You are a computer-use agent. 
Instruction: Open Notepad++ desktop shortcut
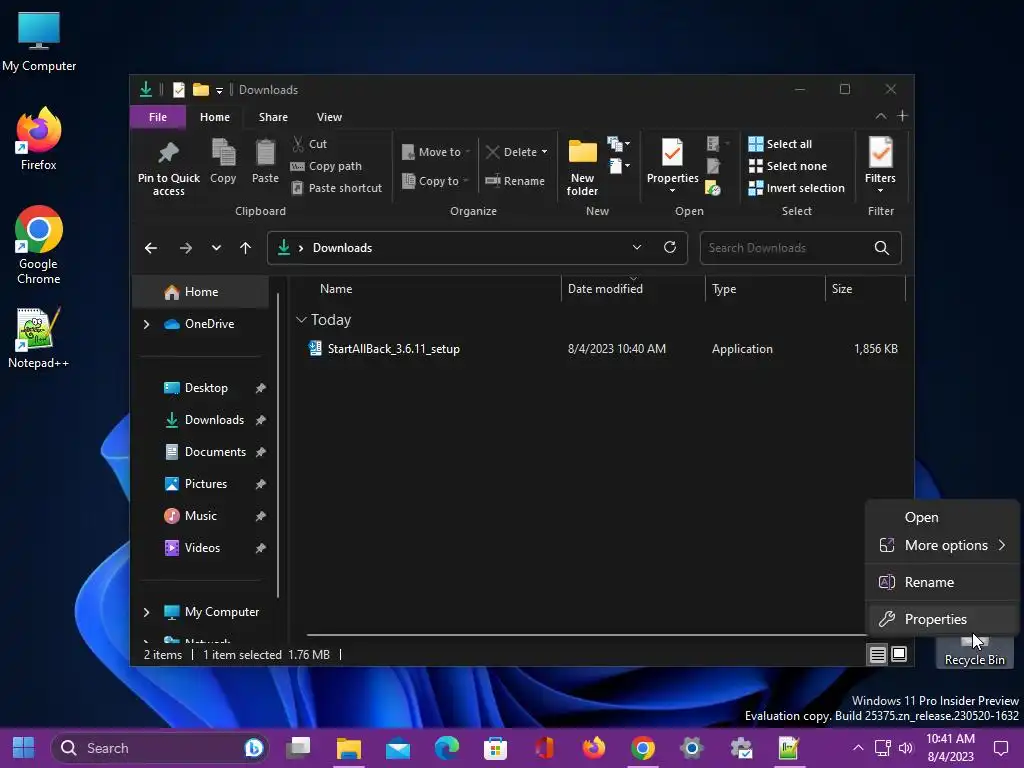(39, 338)
